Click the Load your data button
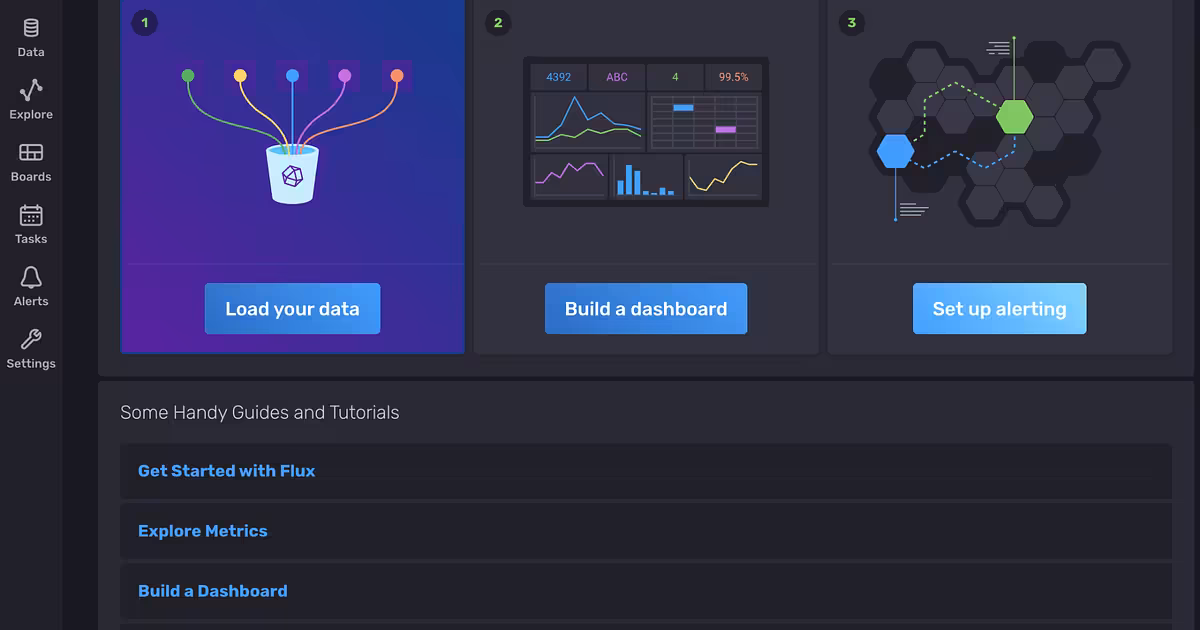The image size is (1200, 630). pyautogui.click(x=292, y=309)
